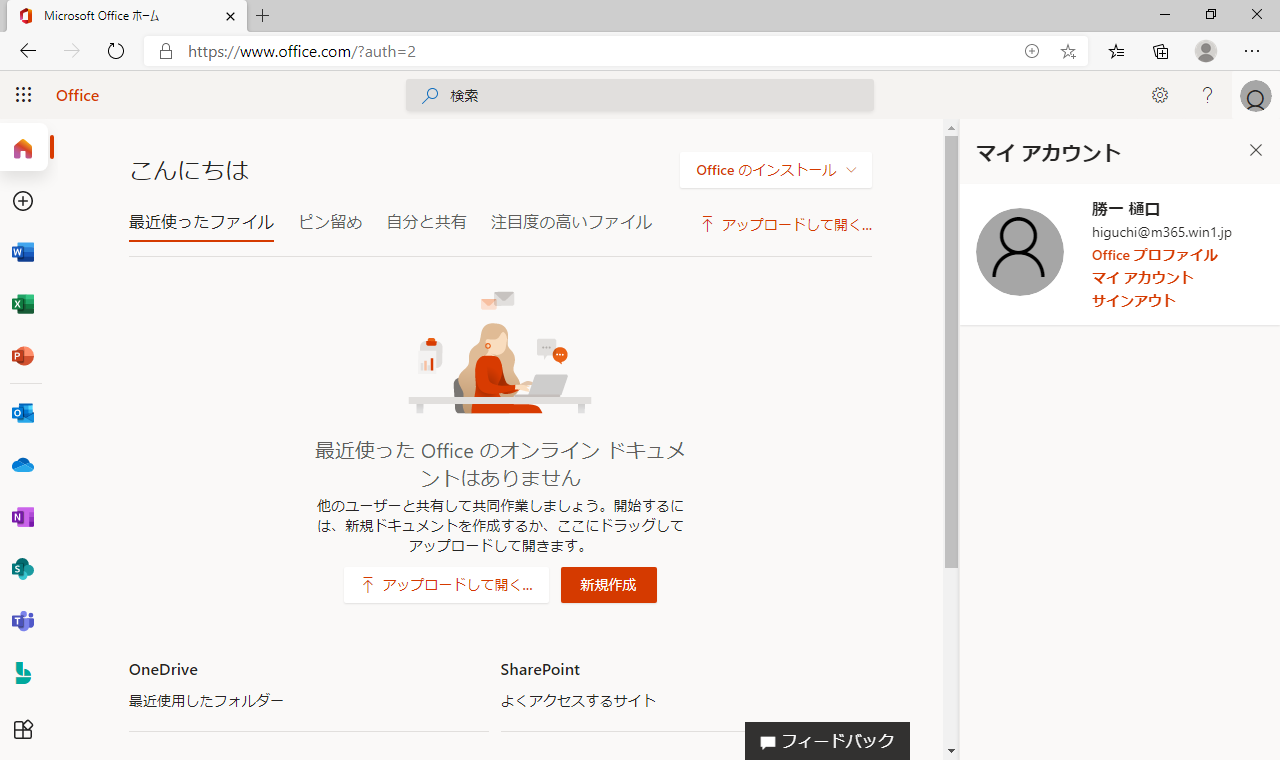The image size is (1280, 760).
Task: Close the マイ アカウント panel
Action: point(1256,150)
